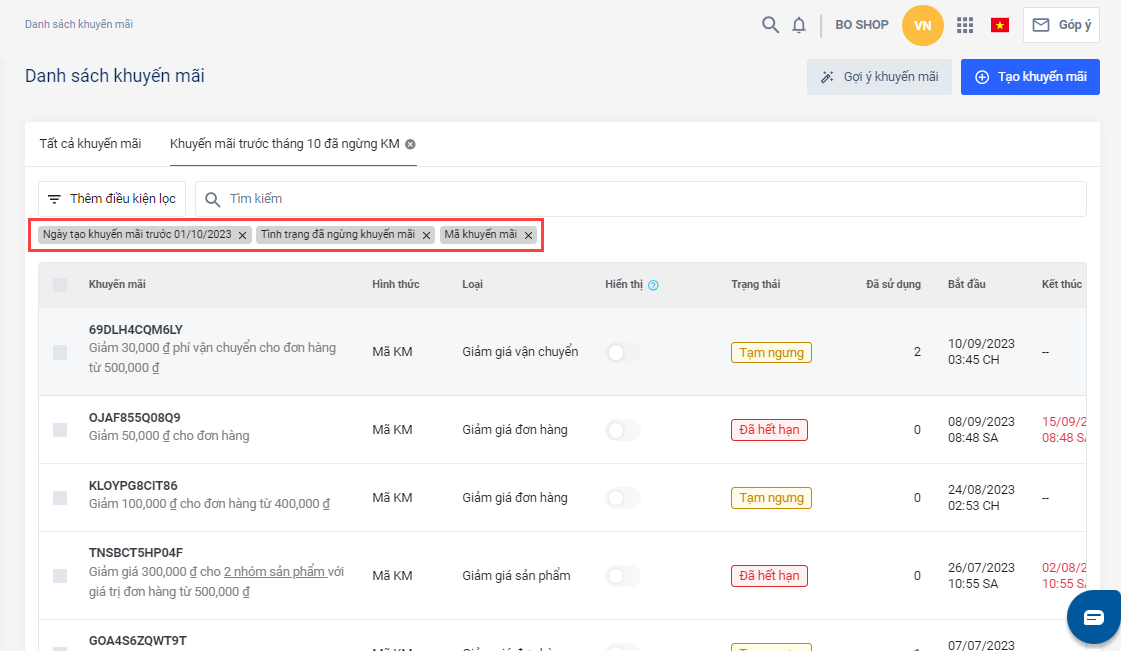The image size is (1121, 651).
Task: Switch to 'Tất cả khuyến mãi' tab
Action: coord(90,144)
